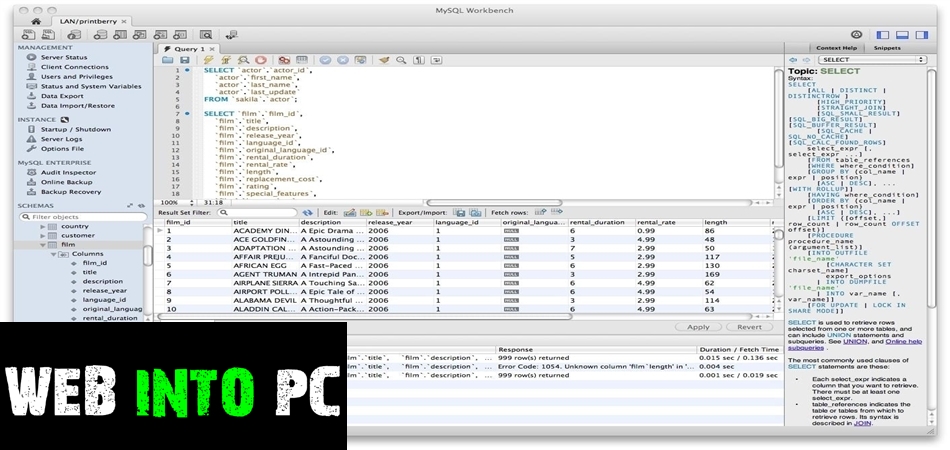Execute query with lightning bolt icon
The height and width of the screenshot is (450, 950).
pos(208,60)
